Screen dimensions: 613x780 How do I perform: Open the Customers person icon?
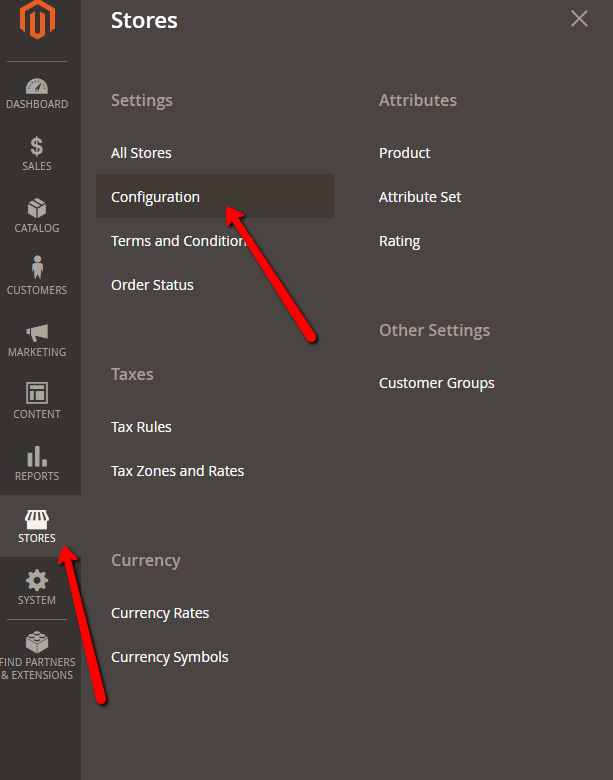tap(37, 268)
